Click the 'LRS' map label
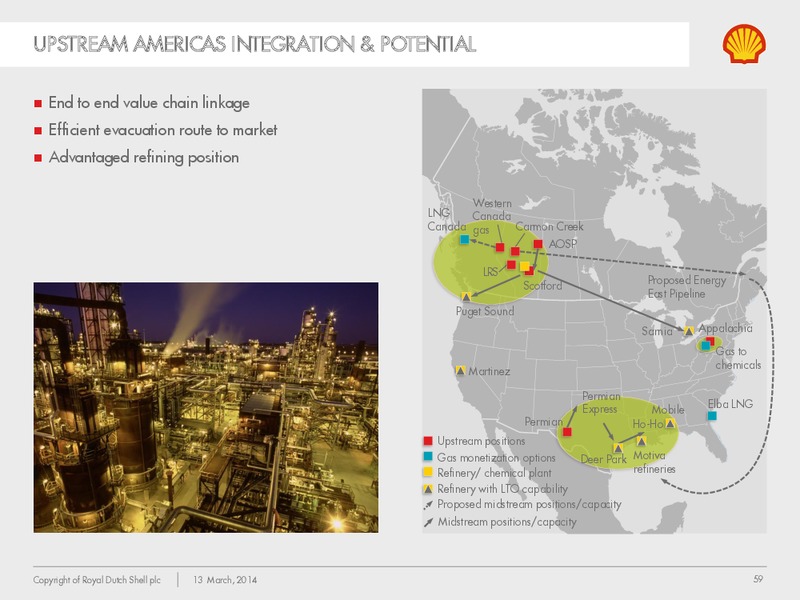800x600 pixels. click(490, 272)
